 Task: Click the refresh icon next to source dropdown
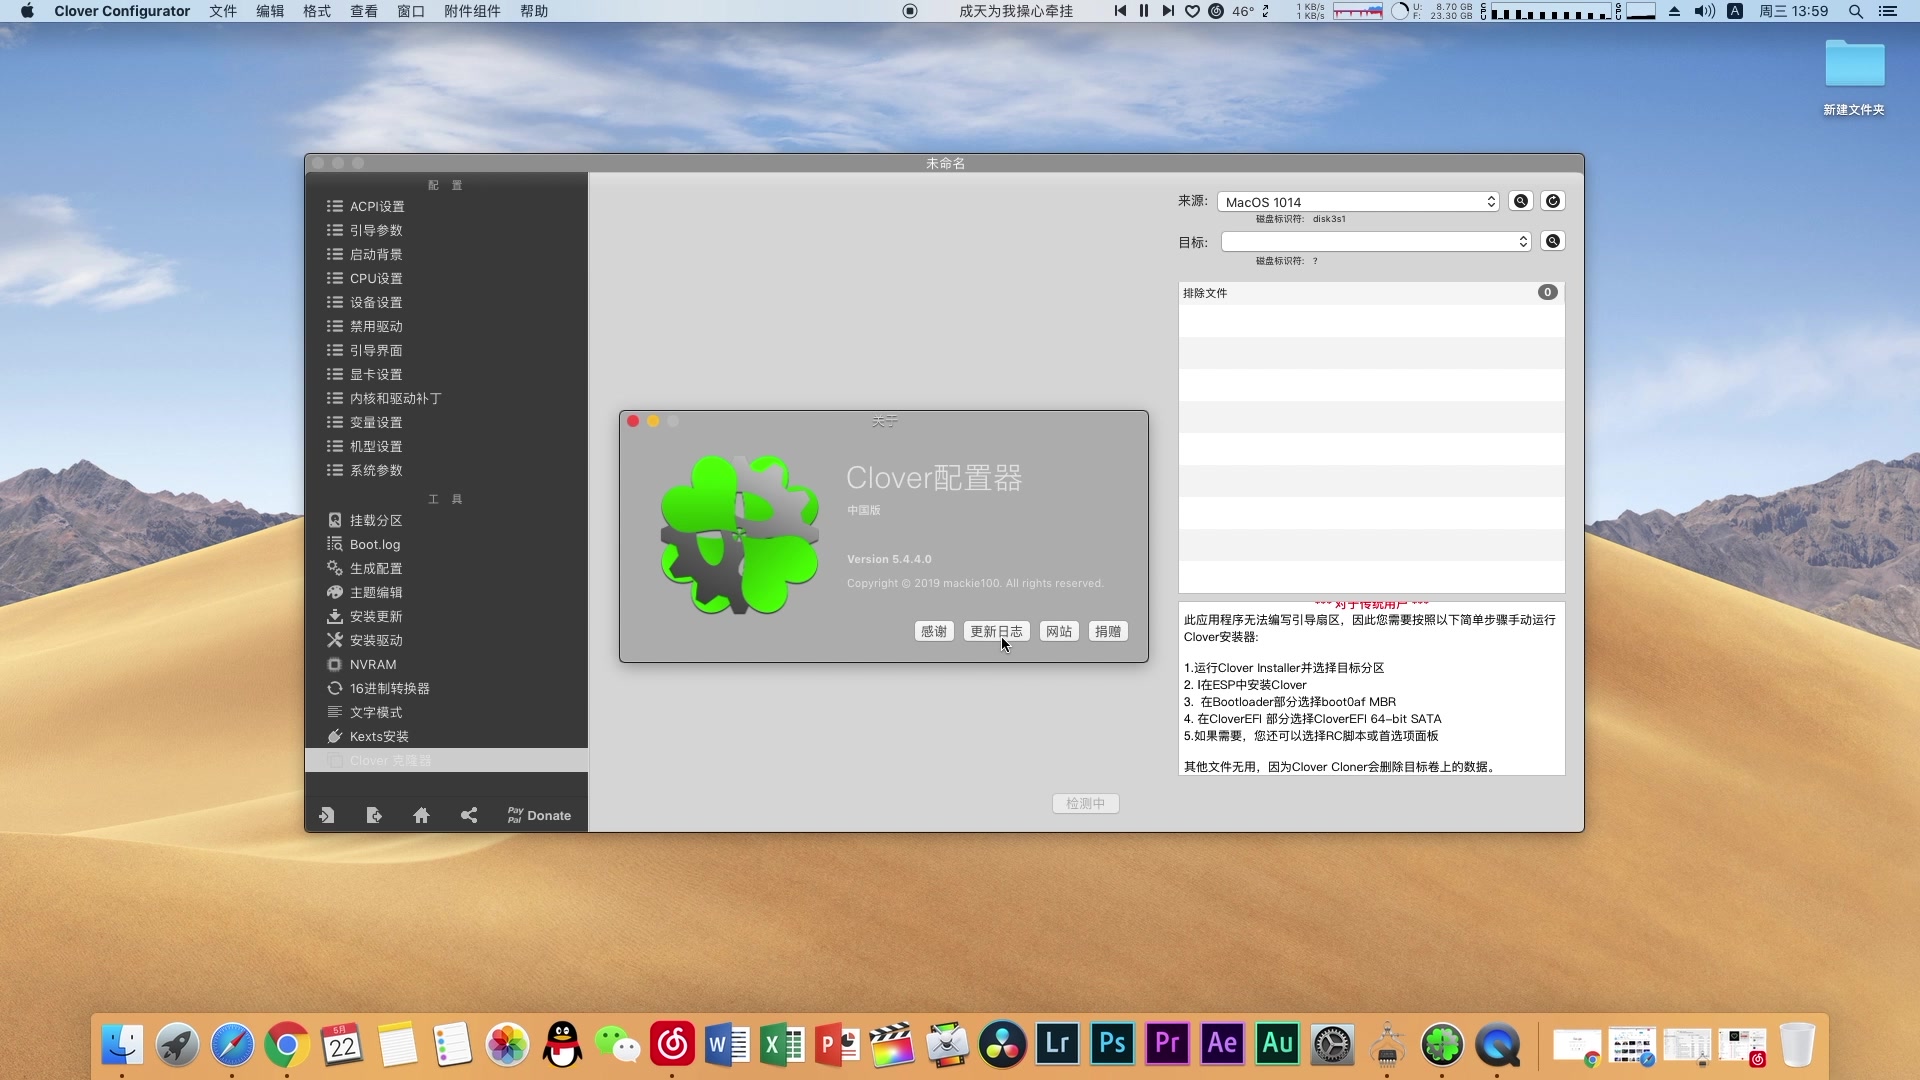pos(1553,201)
